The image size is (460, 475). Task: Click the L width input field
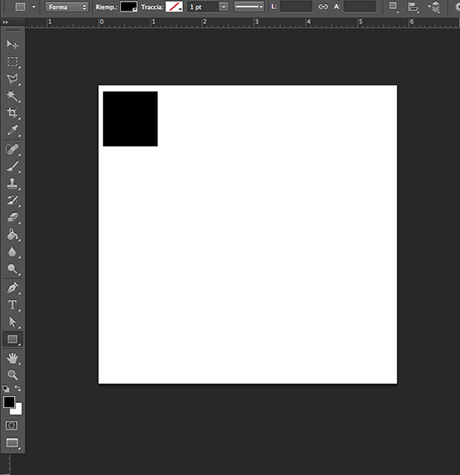[296, 6]
